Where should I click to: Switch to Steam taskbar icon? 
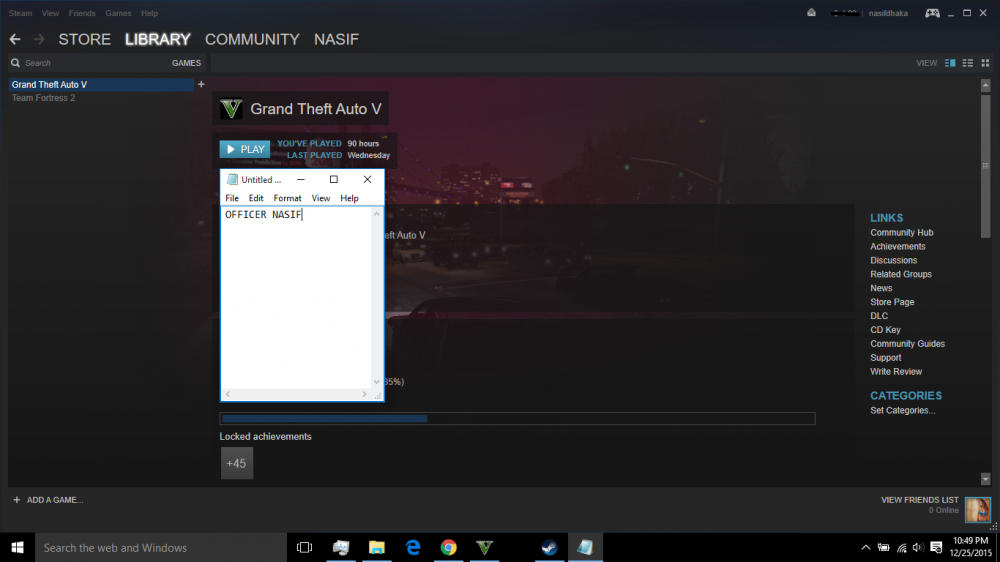coord(549,547)
